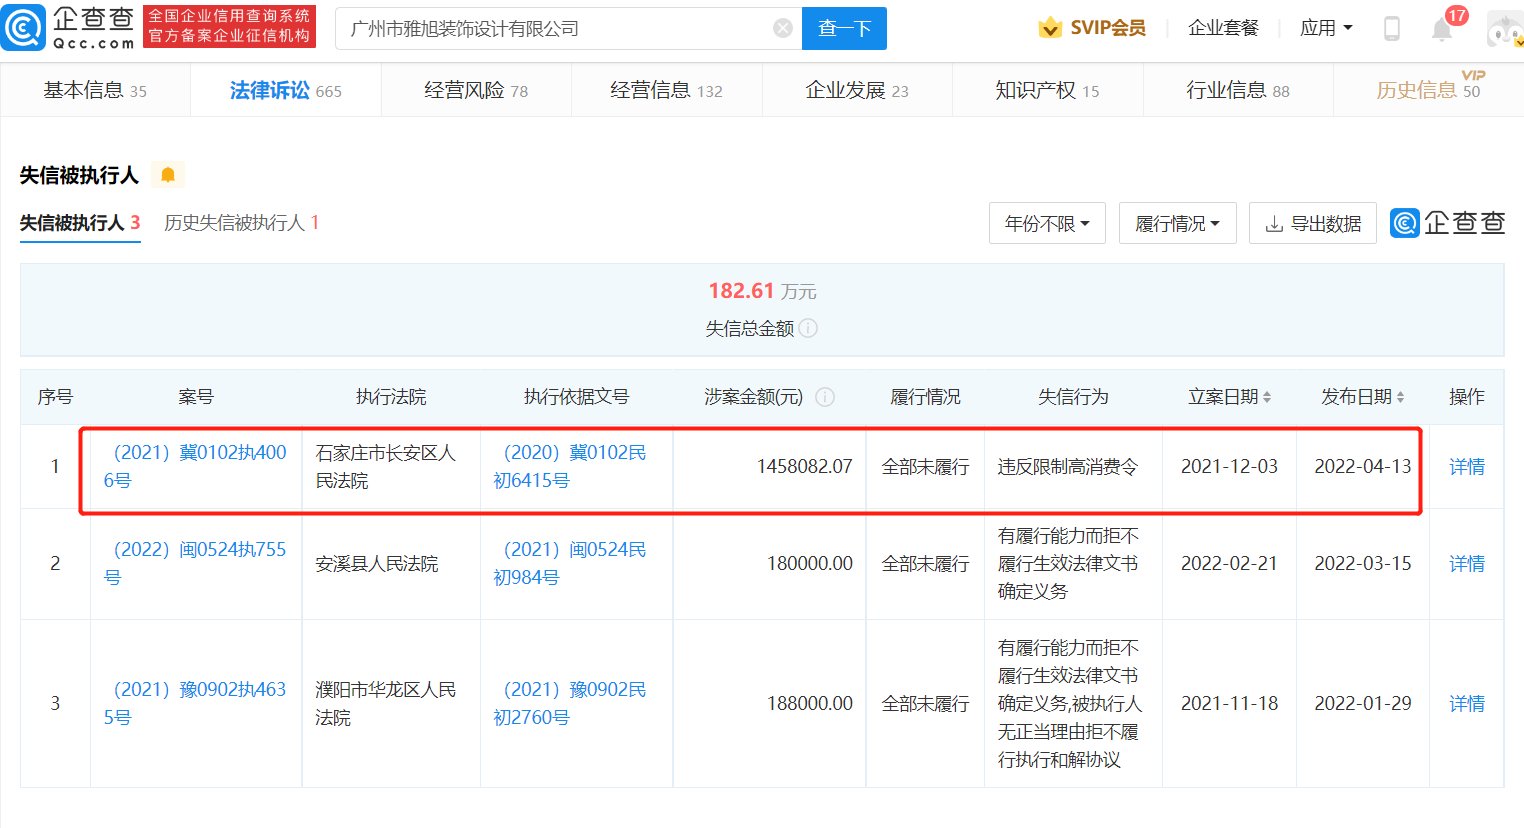Click the mobile phone icon in header
The height and width of the screenshot is (828, 1524).
[x=1392, y=28]
